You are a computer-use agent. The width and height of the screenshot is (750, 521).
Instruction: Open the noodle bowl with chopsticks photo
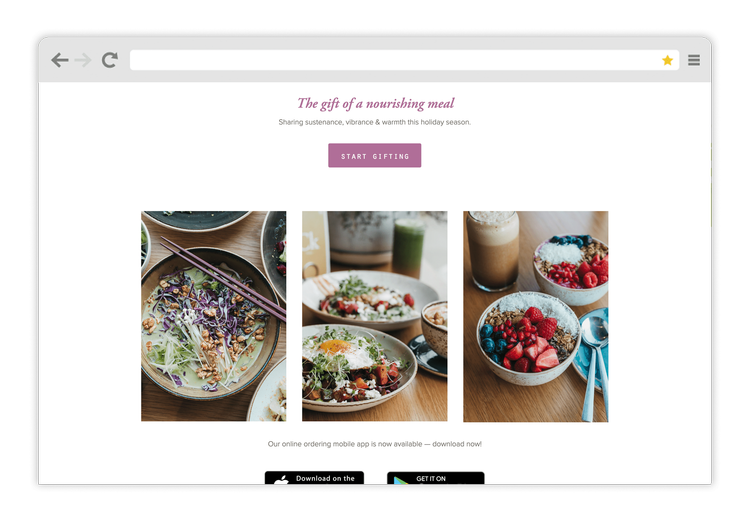point(214,316)
